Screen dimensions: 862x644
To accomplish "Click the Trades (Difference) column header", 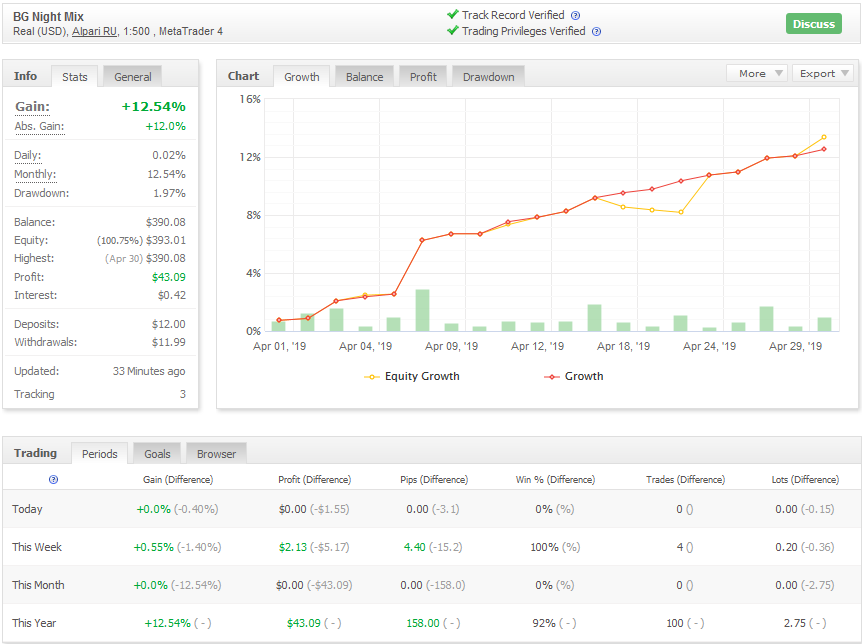I will pos(686,480).
